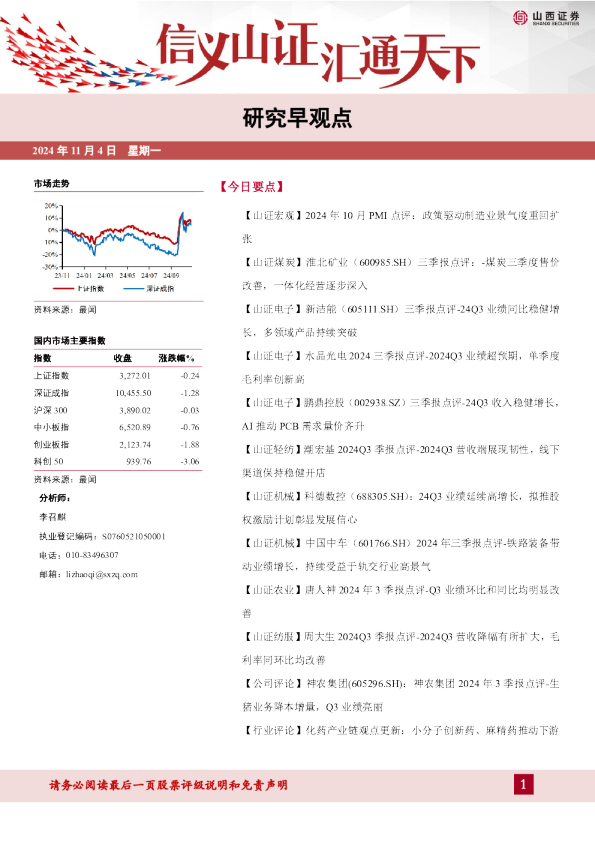Click the page number 1 badge
Image resolution: width=595 pixels, height=842 pixels.
(x=523, y=785)
